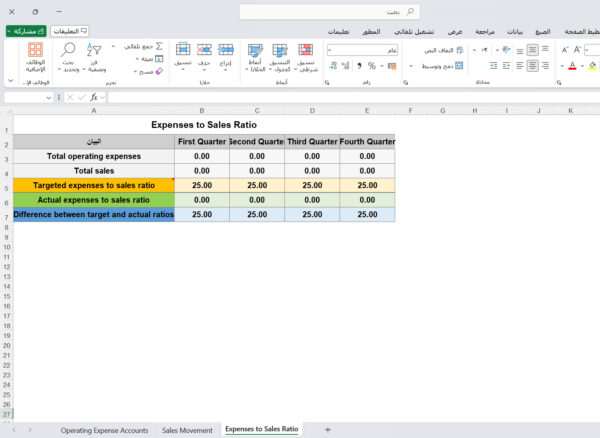The image size is (600, 438).
Task: Click the green Share button
Action: click(24, 31)
